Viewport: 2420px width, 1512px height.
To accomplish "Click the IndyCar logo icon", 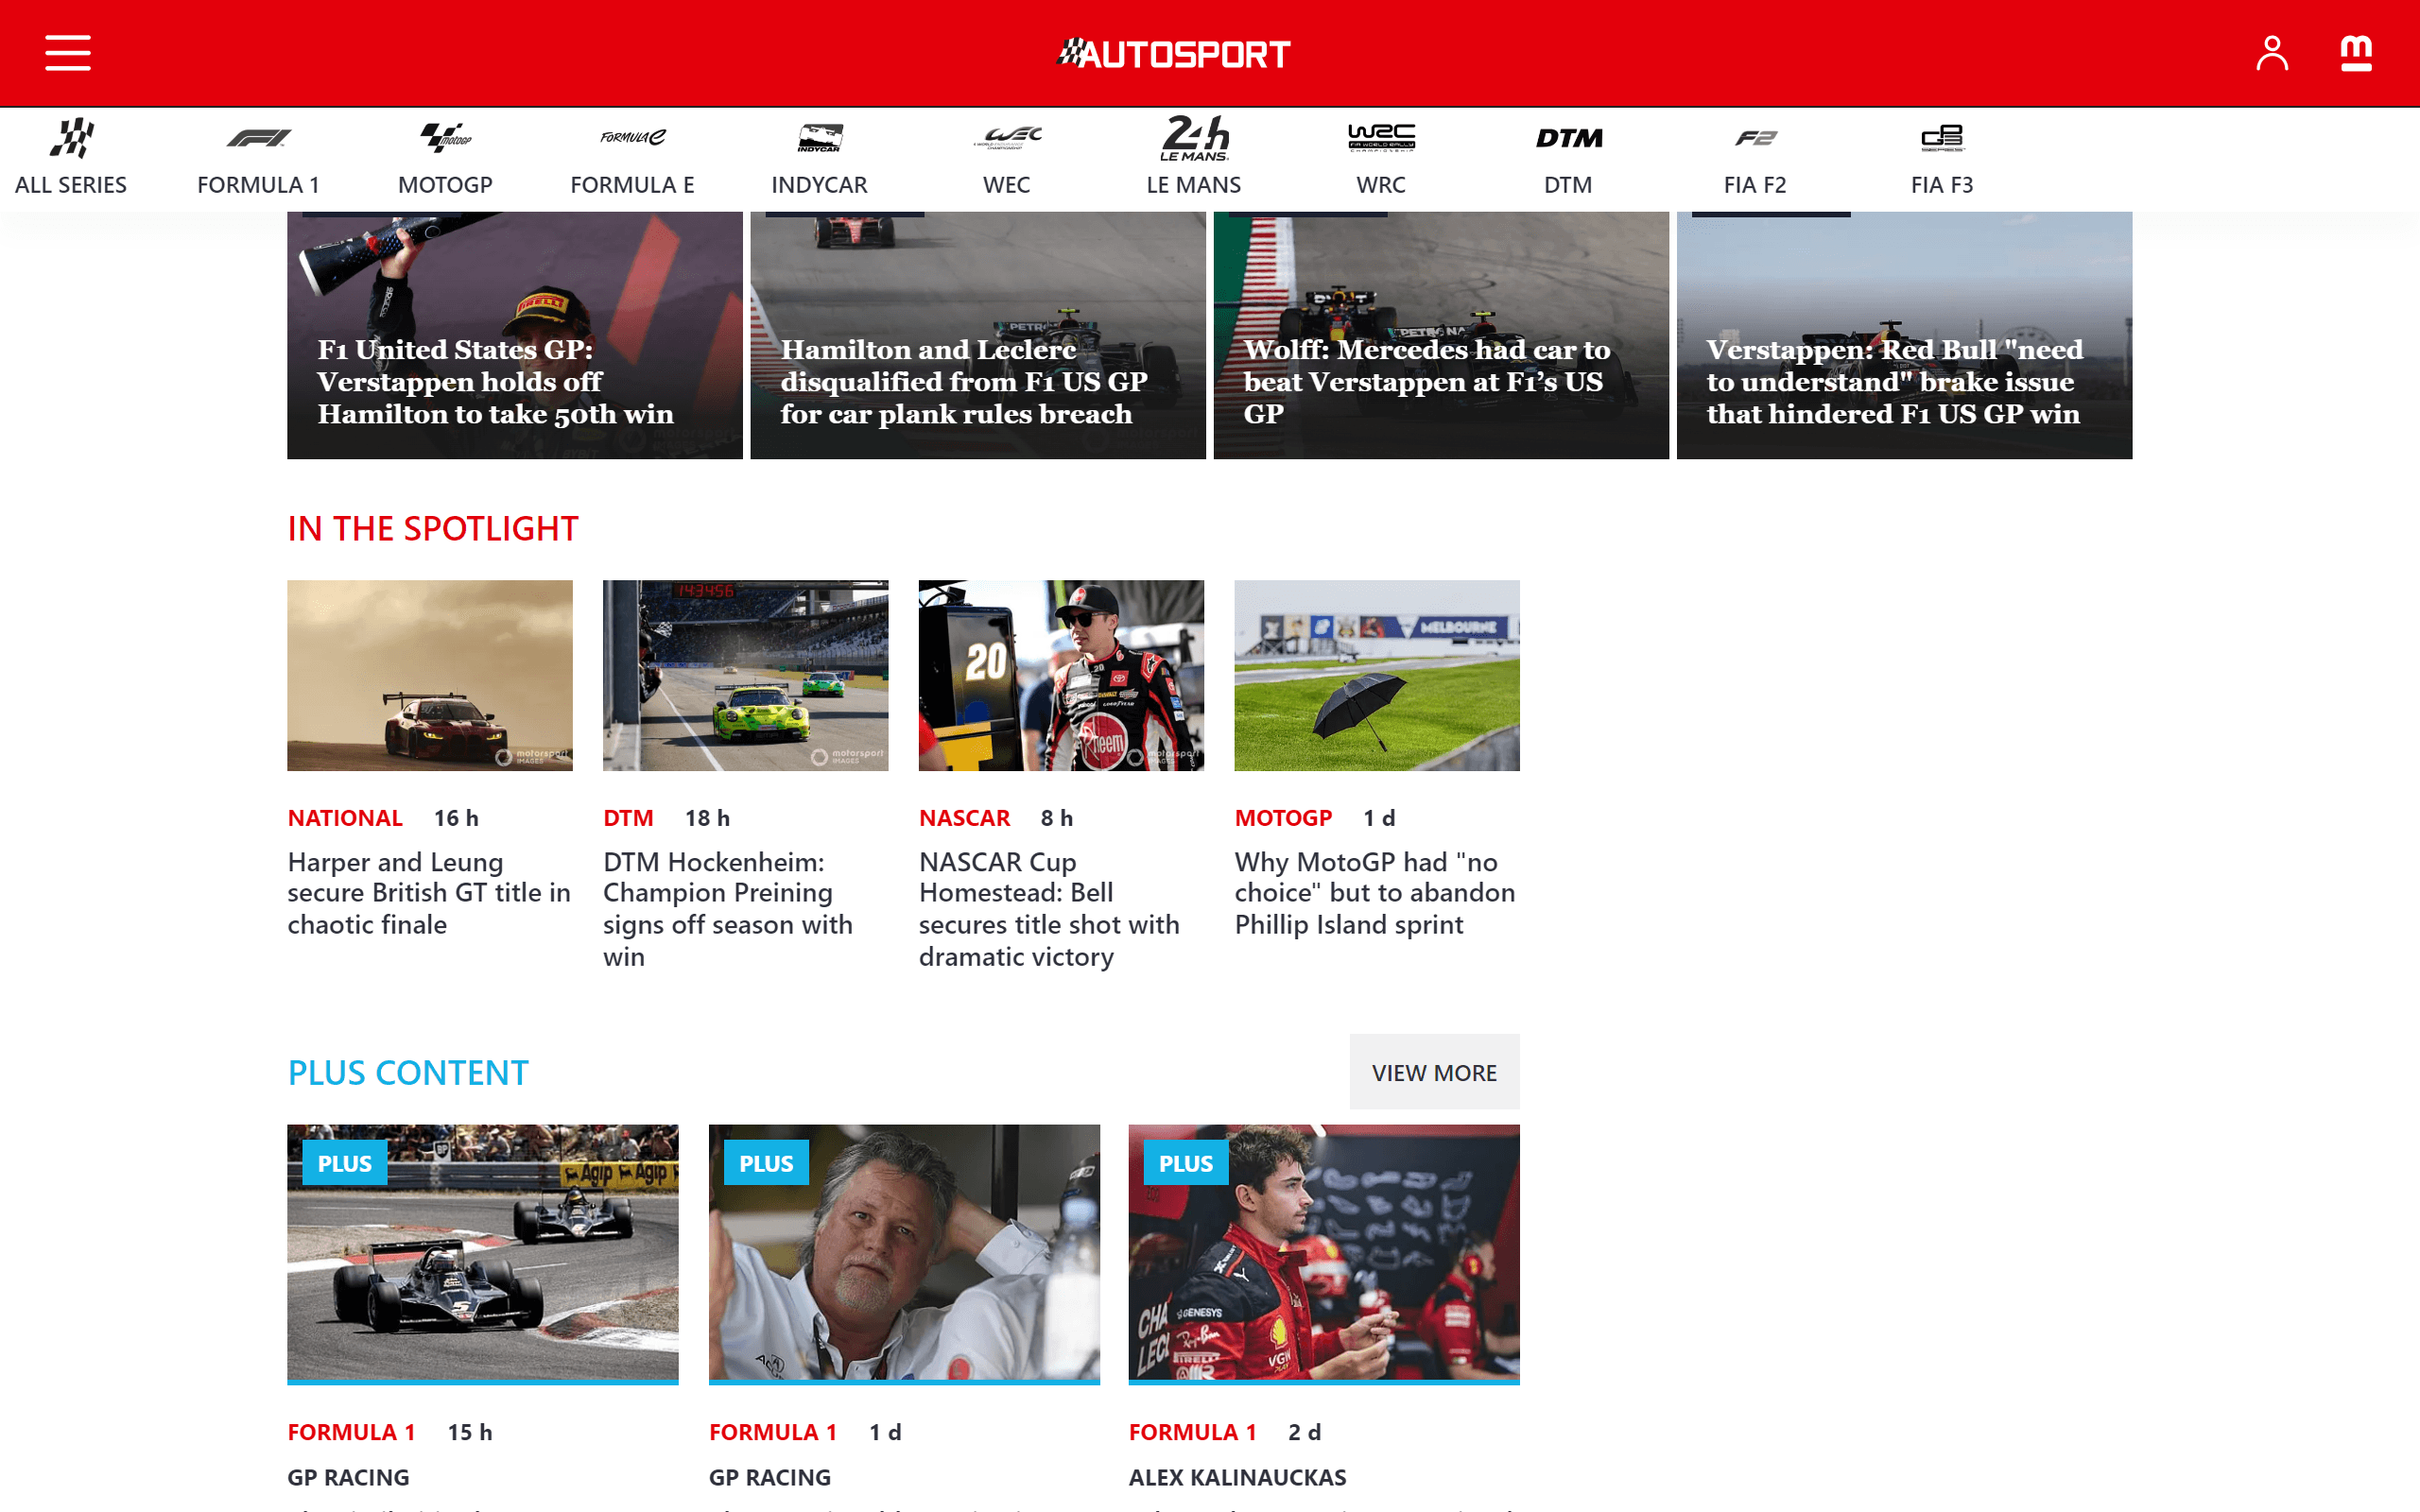I will pyautogui.click(x=819, y=137).
